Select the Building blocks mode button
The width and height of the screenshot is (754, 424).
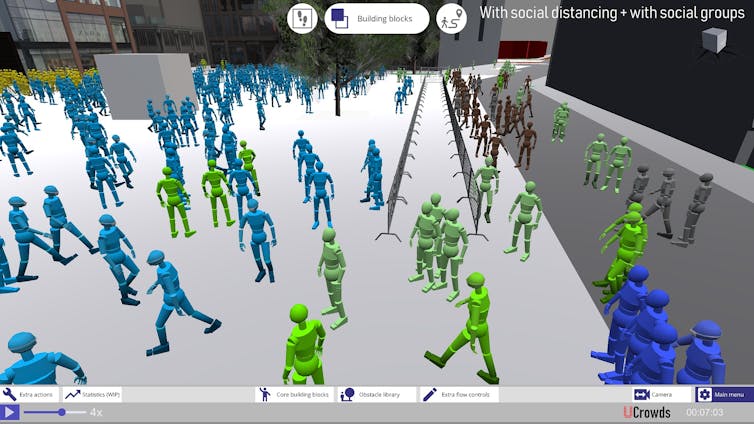point(377,19)
